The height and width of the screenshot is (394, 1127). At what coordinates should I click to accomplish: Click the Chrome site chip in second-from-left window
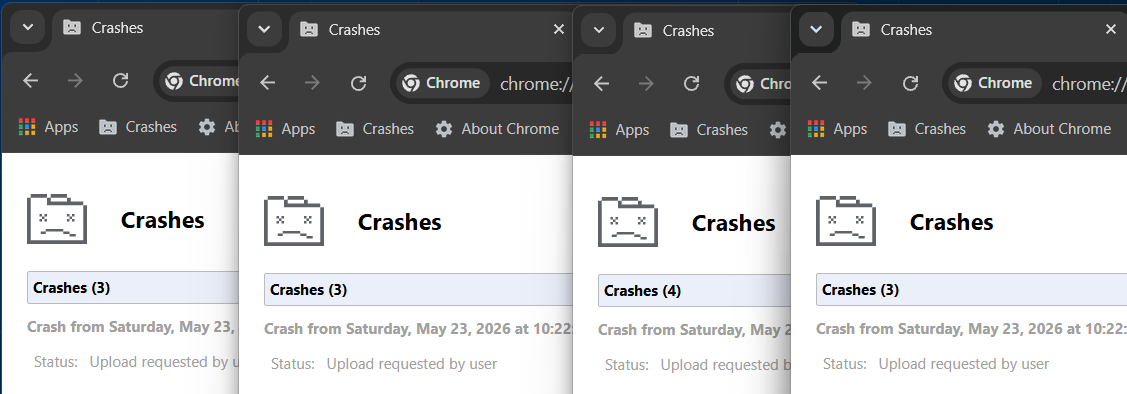443,83
